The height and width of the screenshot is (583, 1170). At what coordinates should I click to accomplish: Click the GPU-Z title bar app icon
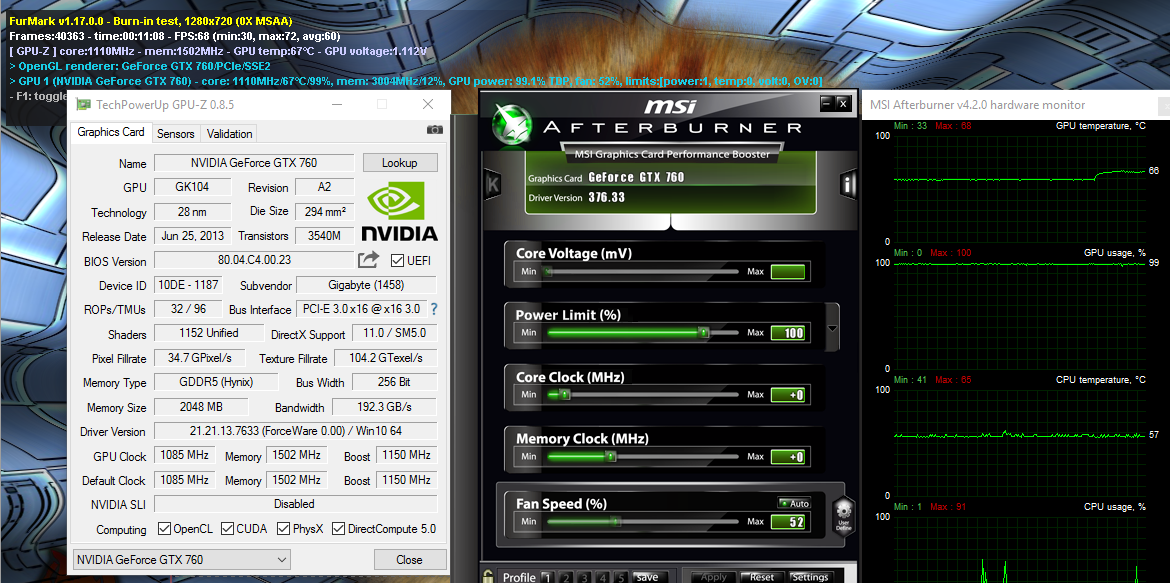point(84,105)
